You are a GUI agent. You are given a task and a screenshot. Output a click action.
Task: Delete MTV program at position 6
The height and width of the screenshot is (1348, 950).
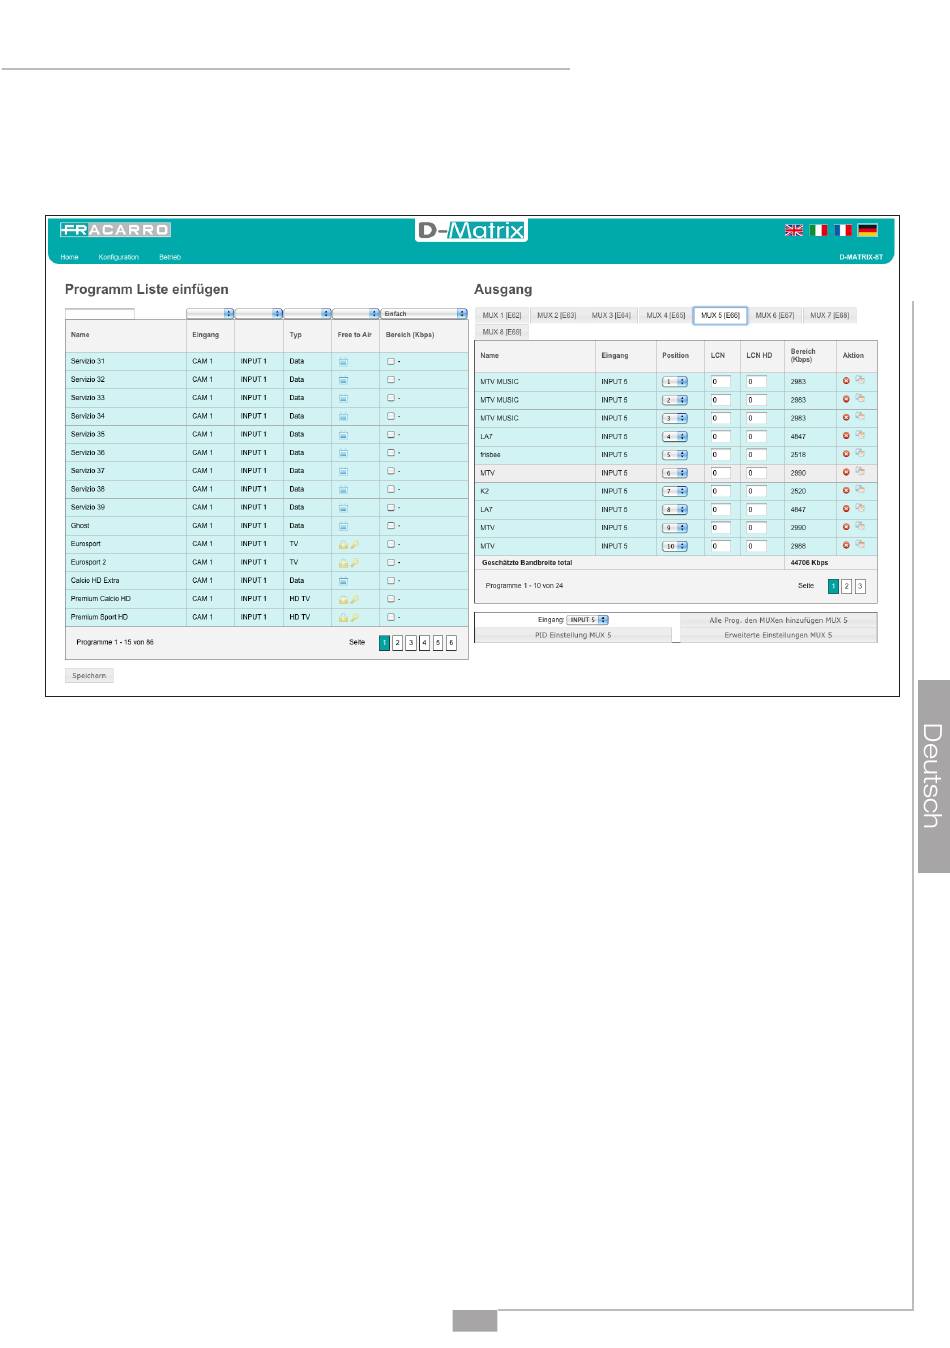coord(846,472)
